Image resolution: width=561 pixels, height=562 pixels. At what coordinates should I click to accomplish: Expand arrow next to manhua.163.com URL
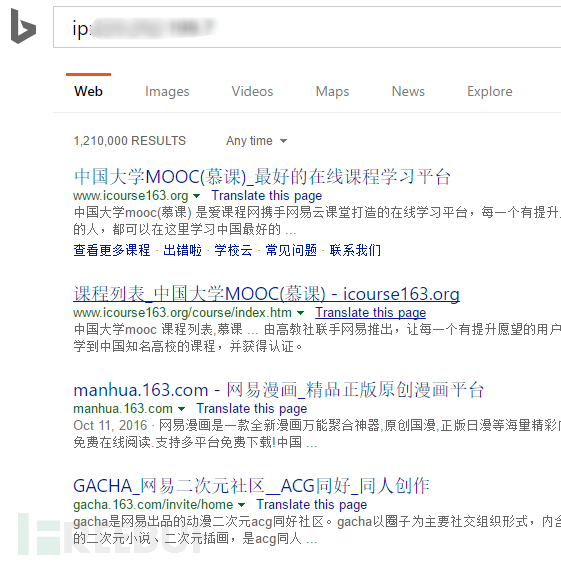coord(181,409)
